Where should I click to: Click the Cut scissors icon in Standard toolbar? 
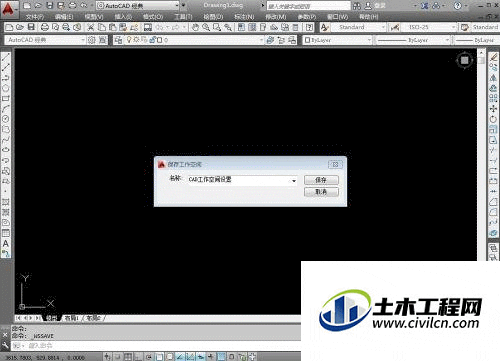(91, 27)
